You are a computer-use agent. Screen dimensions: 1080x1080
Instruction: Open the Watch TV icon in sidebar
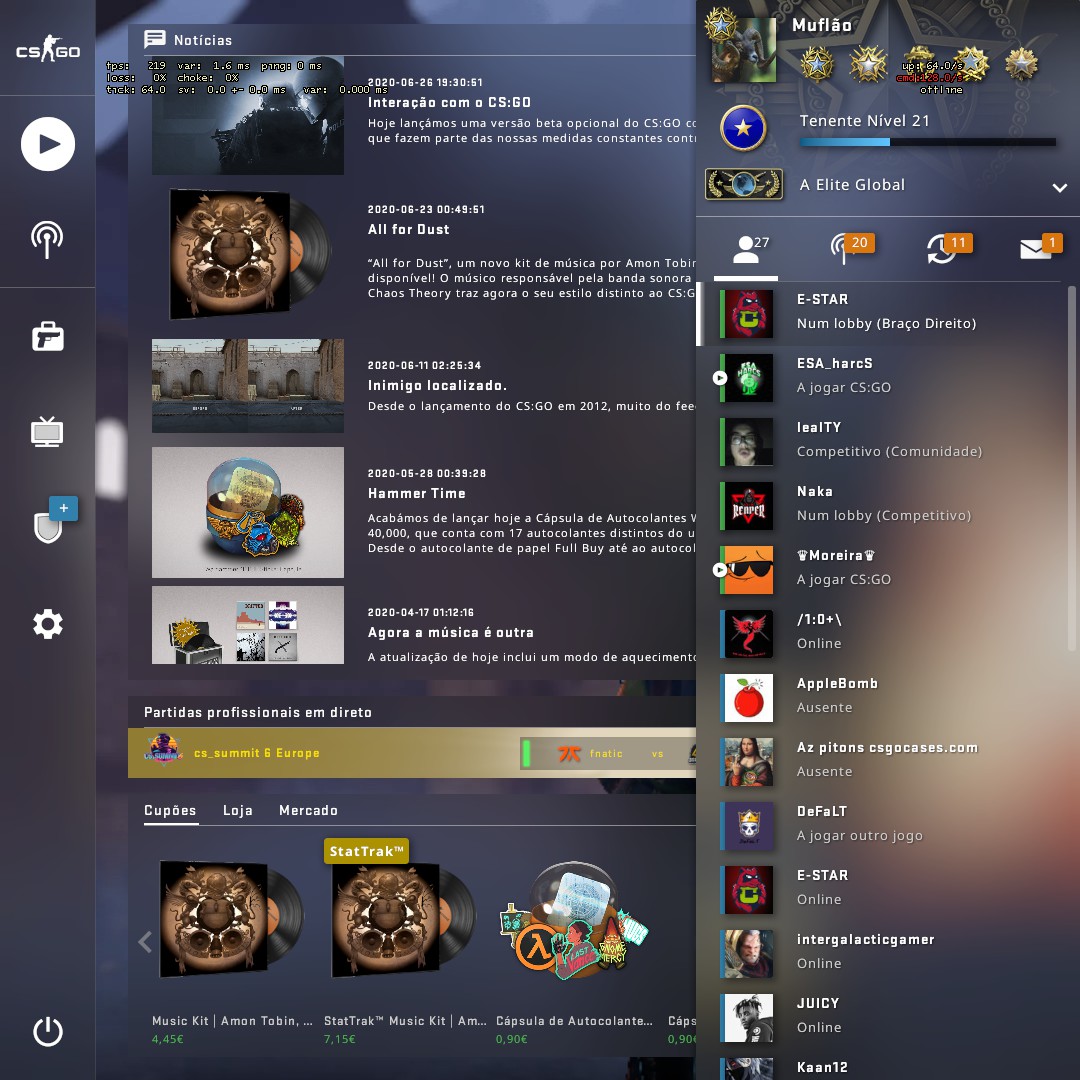pyautogui.click(x=48, y=432)
